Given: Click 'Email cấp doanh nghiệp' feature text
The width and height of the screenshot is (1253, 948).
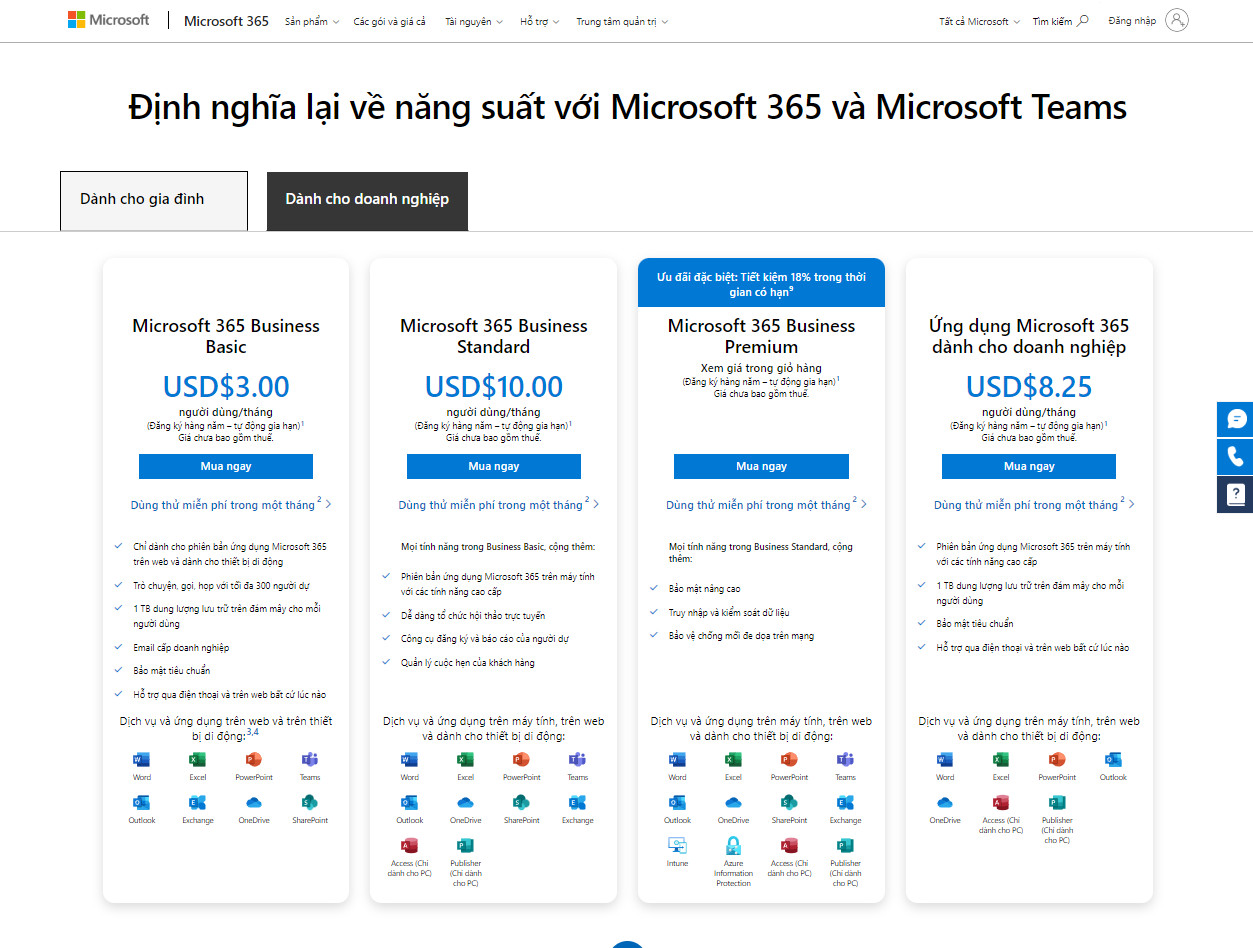Looking at the screenshot, I should (x=181, y=647).
